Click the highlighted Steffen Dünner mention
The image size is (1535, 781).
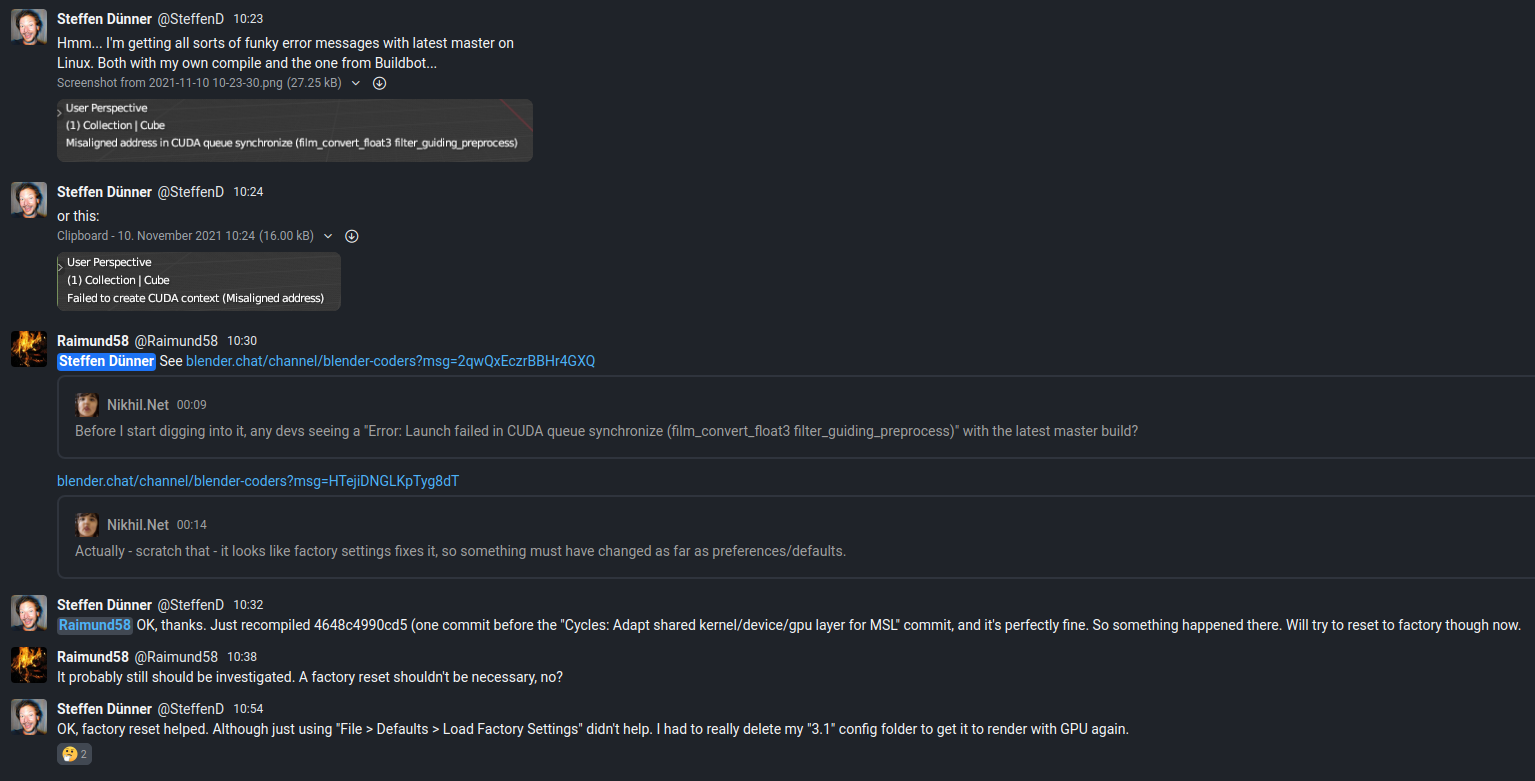(106, 361)
